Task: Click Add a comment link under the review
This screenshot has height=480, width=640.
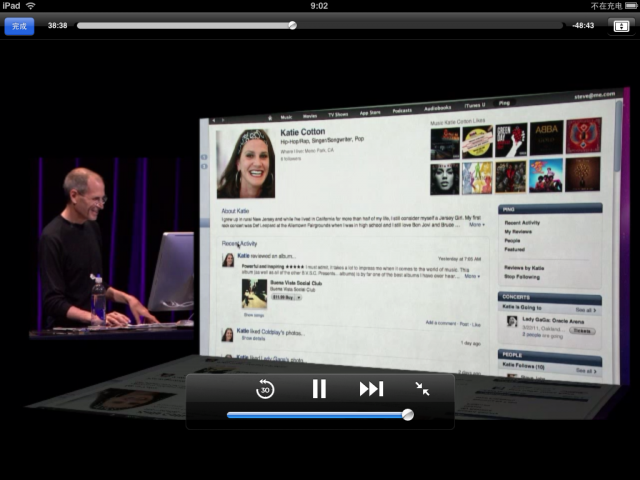Action: [x=441, y=323]
